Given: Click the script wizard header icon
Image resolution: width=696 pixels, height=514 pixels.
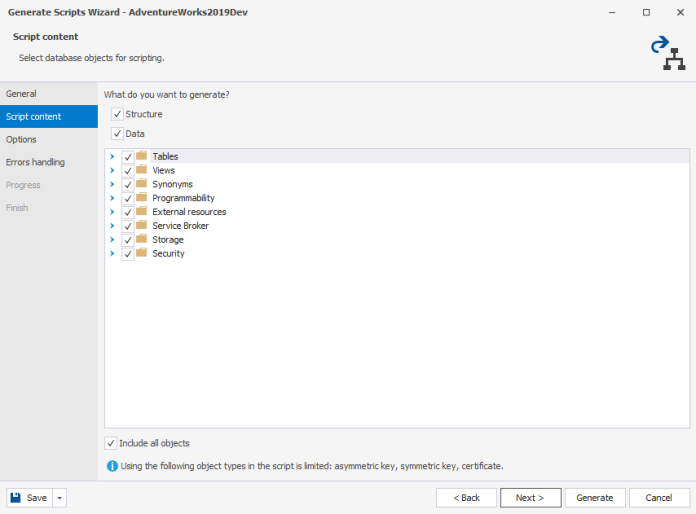Looking at the screenshot, I should tap(665, 54).
